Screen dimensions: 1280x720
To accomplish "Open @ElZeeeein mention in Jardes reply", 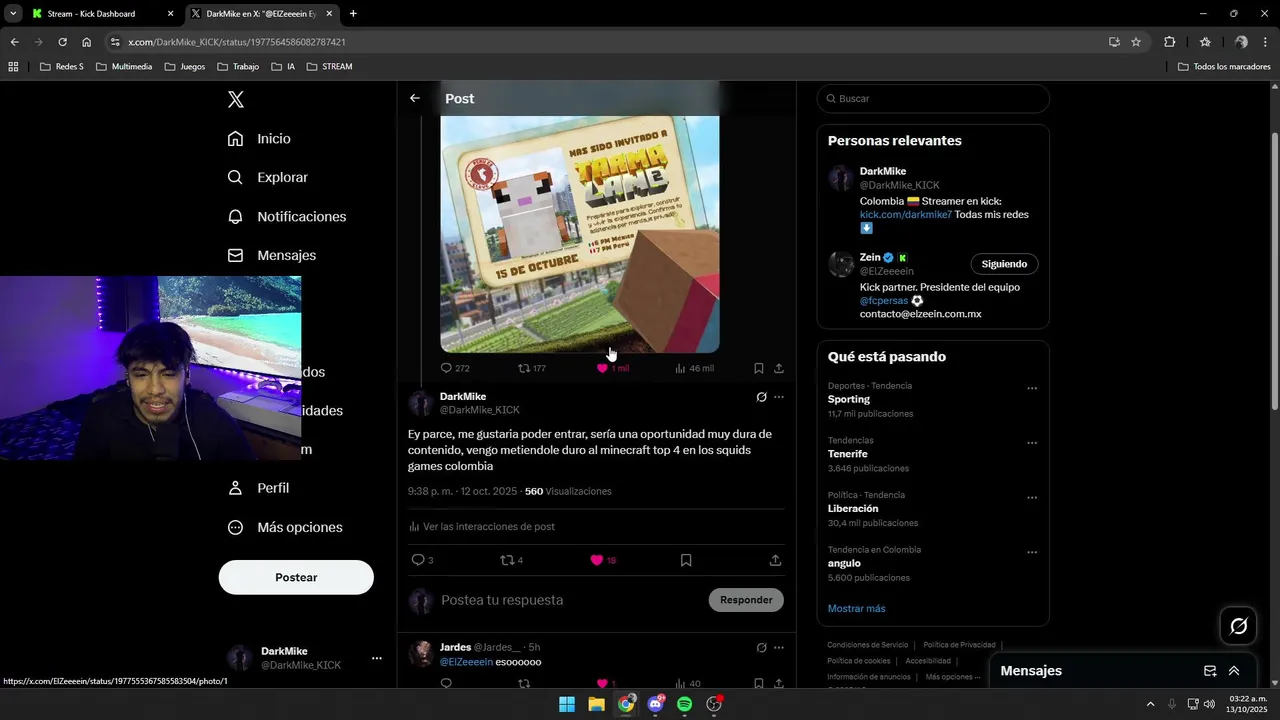I will [x=466, y=662].
